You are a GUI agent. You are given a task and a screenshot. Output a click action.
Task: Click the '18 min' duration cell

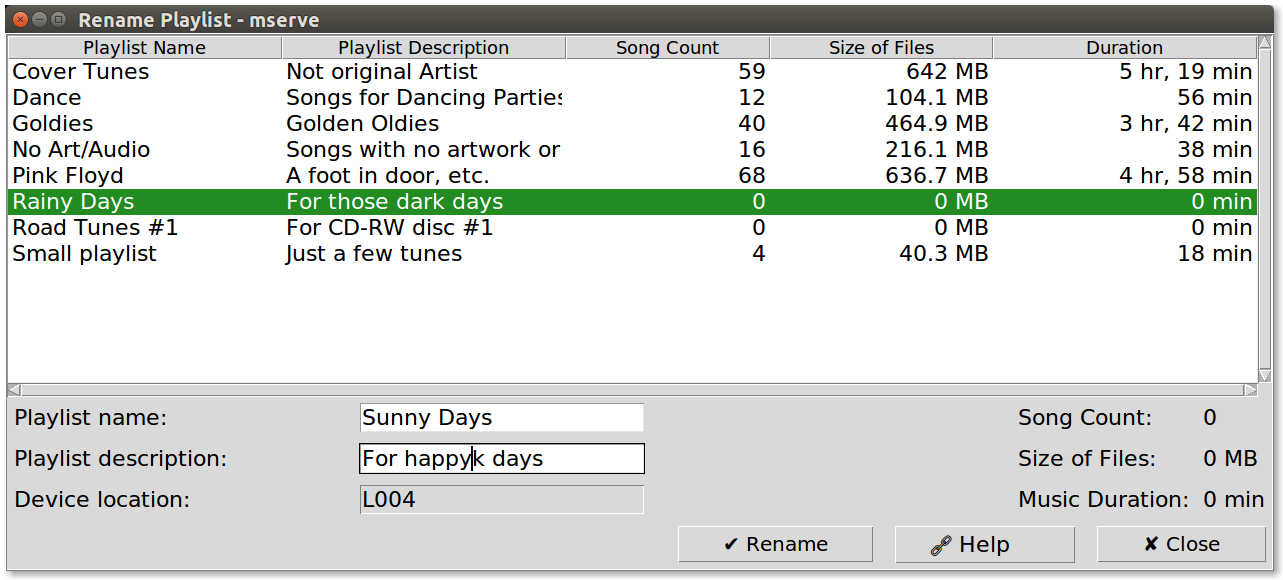click(x=1215, y=254)
